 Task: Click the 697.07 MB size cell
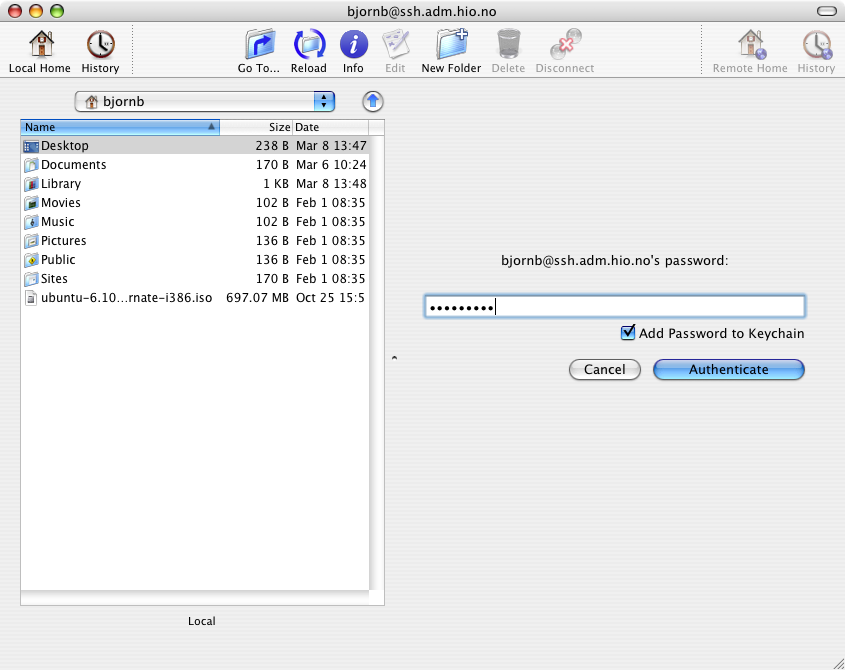pyautogui.click(x=258, y=298)
